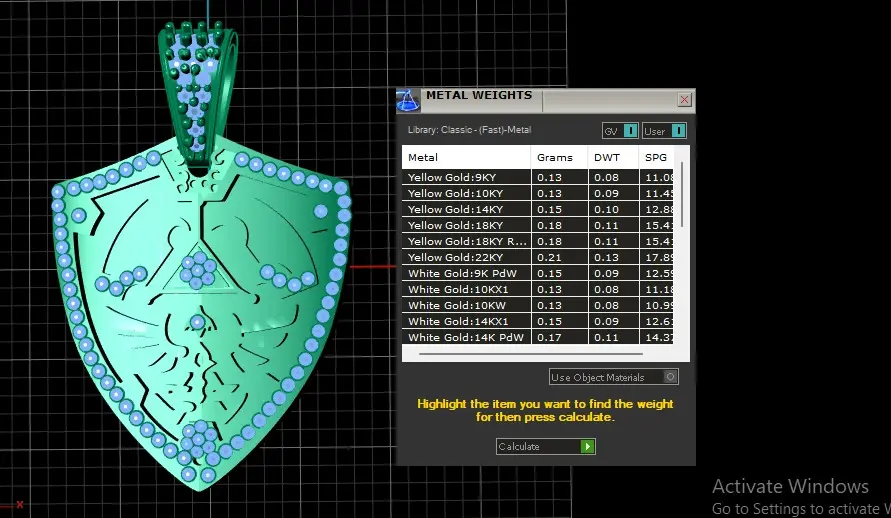891x518 pixels.
Task: Select the Yellow Gold:18KY R... row
Action: [x=538, y=241]
